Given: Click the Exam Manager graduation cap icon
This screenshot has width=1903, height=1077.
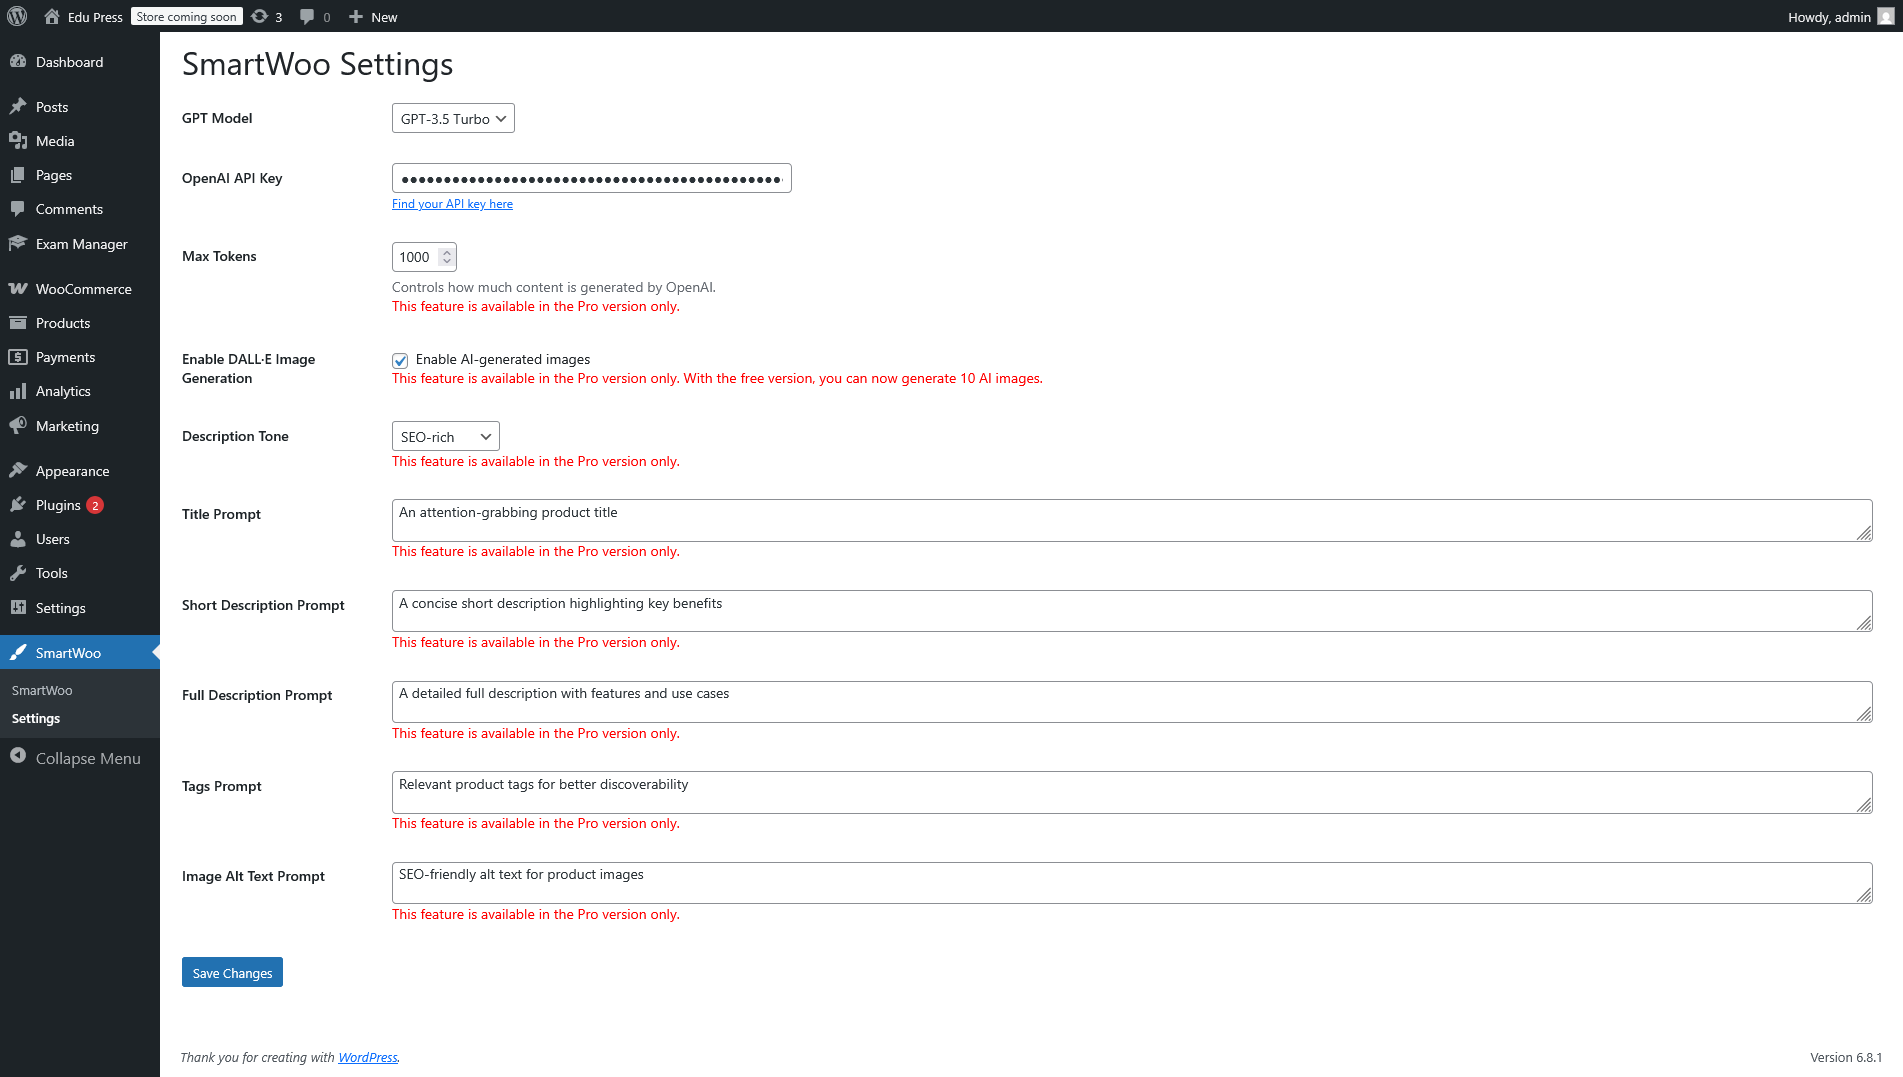Looking at the screenshot, I should pyautogui.click(x=18, y=243).
